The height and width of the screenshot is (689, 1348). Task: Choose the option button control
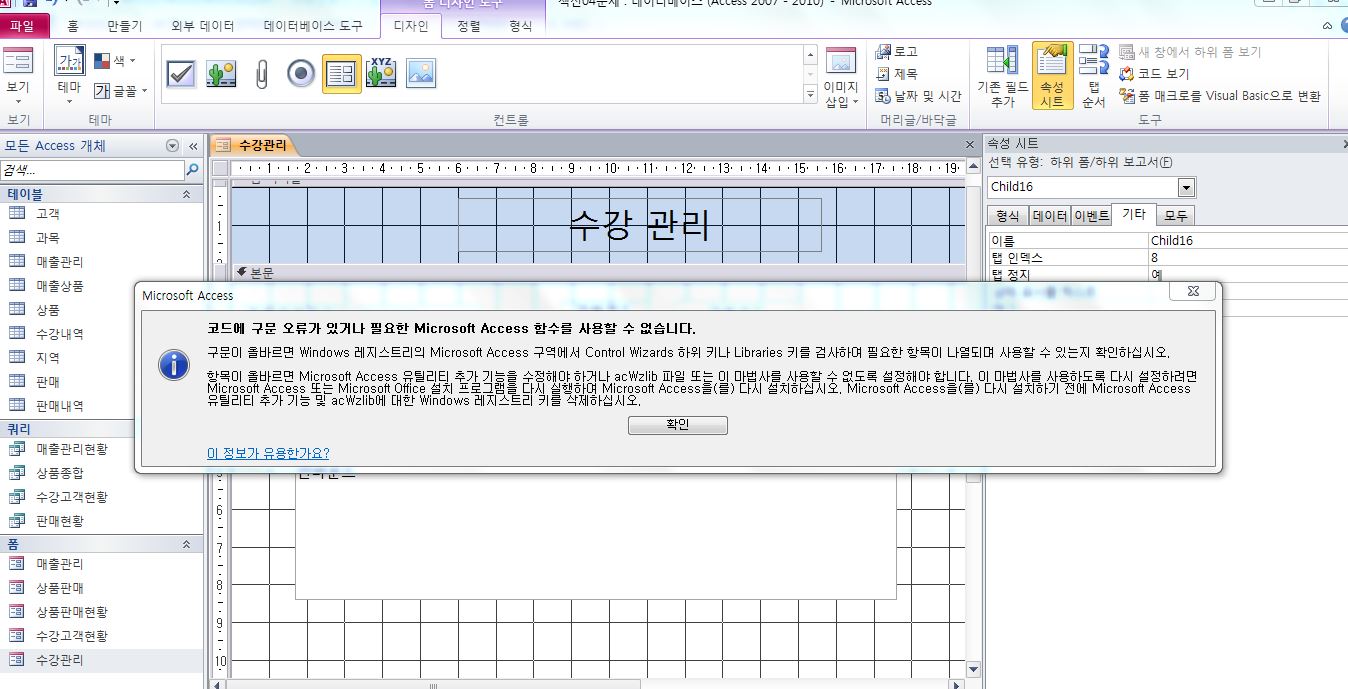tap(301, 74)
